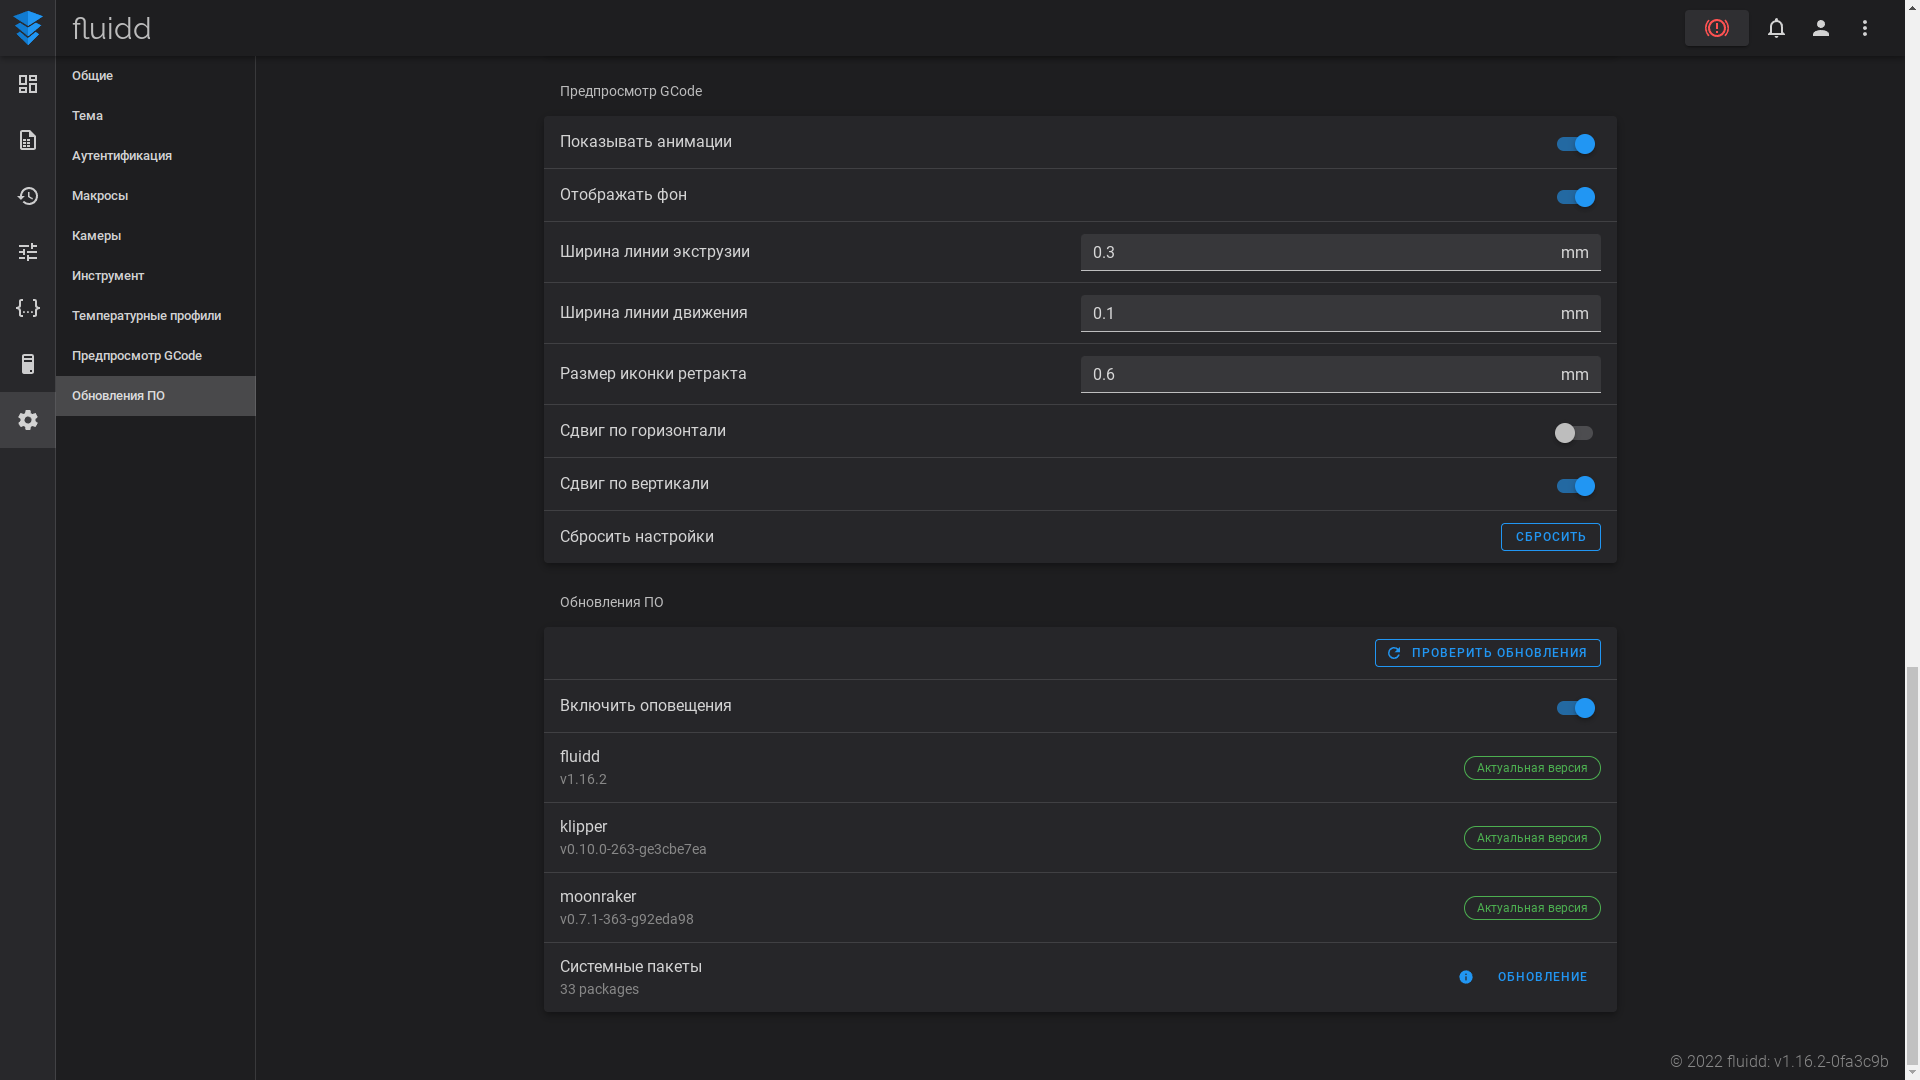Open the dashboard icon in sidebar

[x=28, y=84]
